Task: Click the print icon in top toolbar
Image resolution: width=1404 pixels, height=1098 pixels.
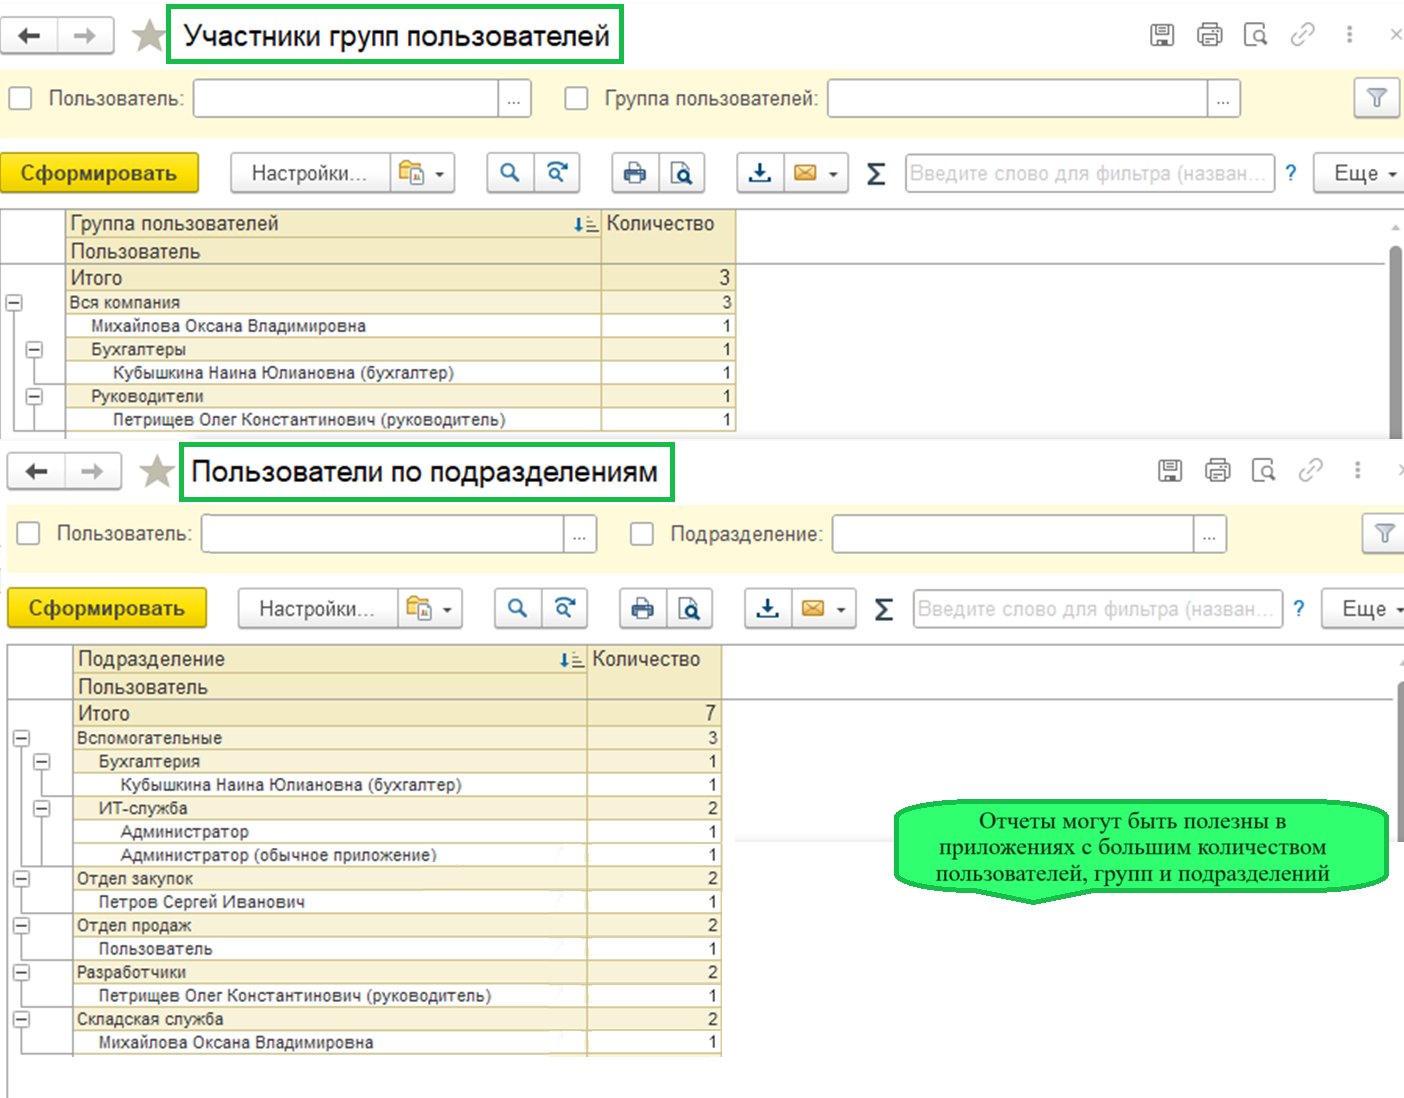Action: coord(634,173)
